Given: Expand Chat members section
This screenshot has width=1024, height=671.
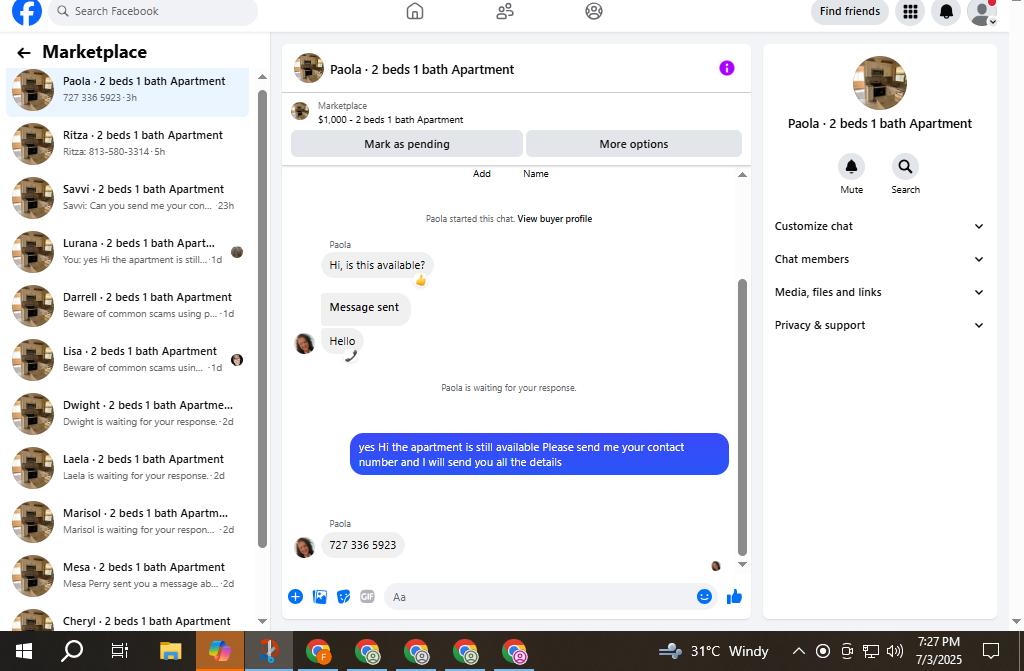Looking at the screenshot, I should coord(879,259).
